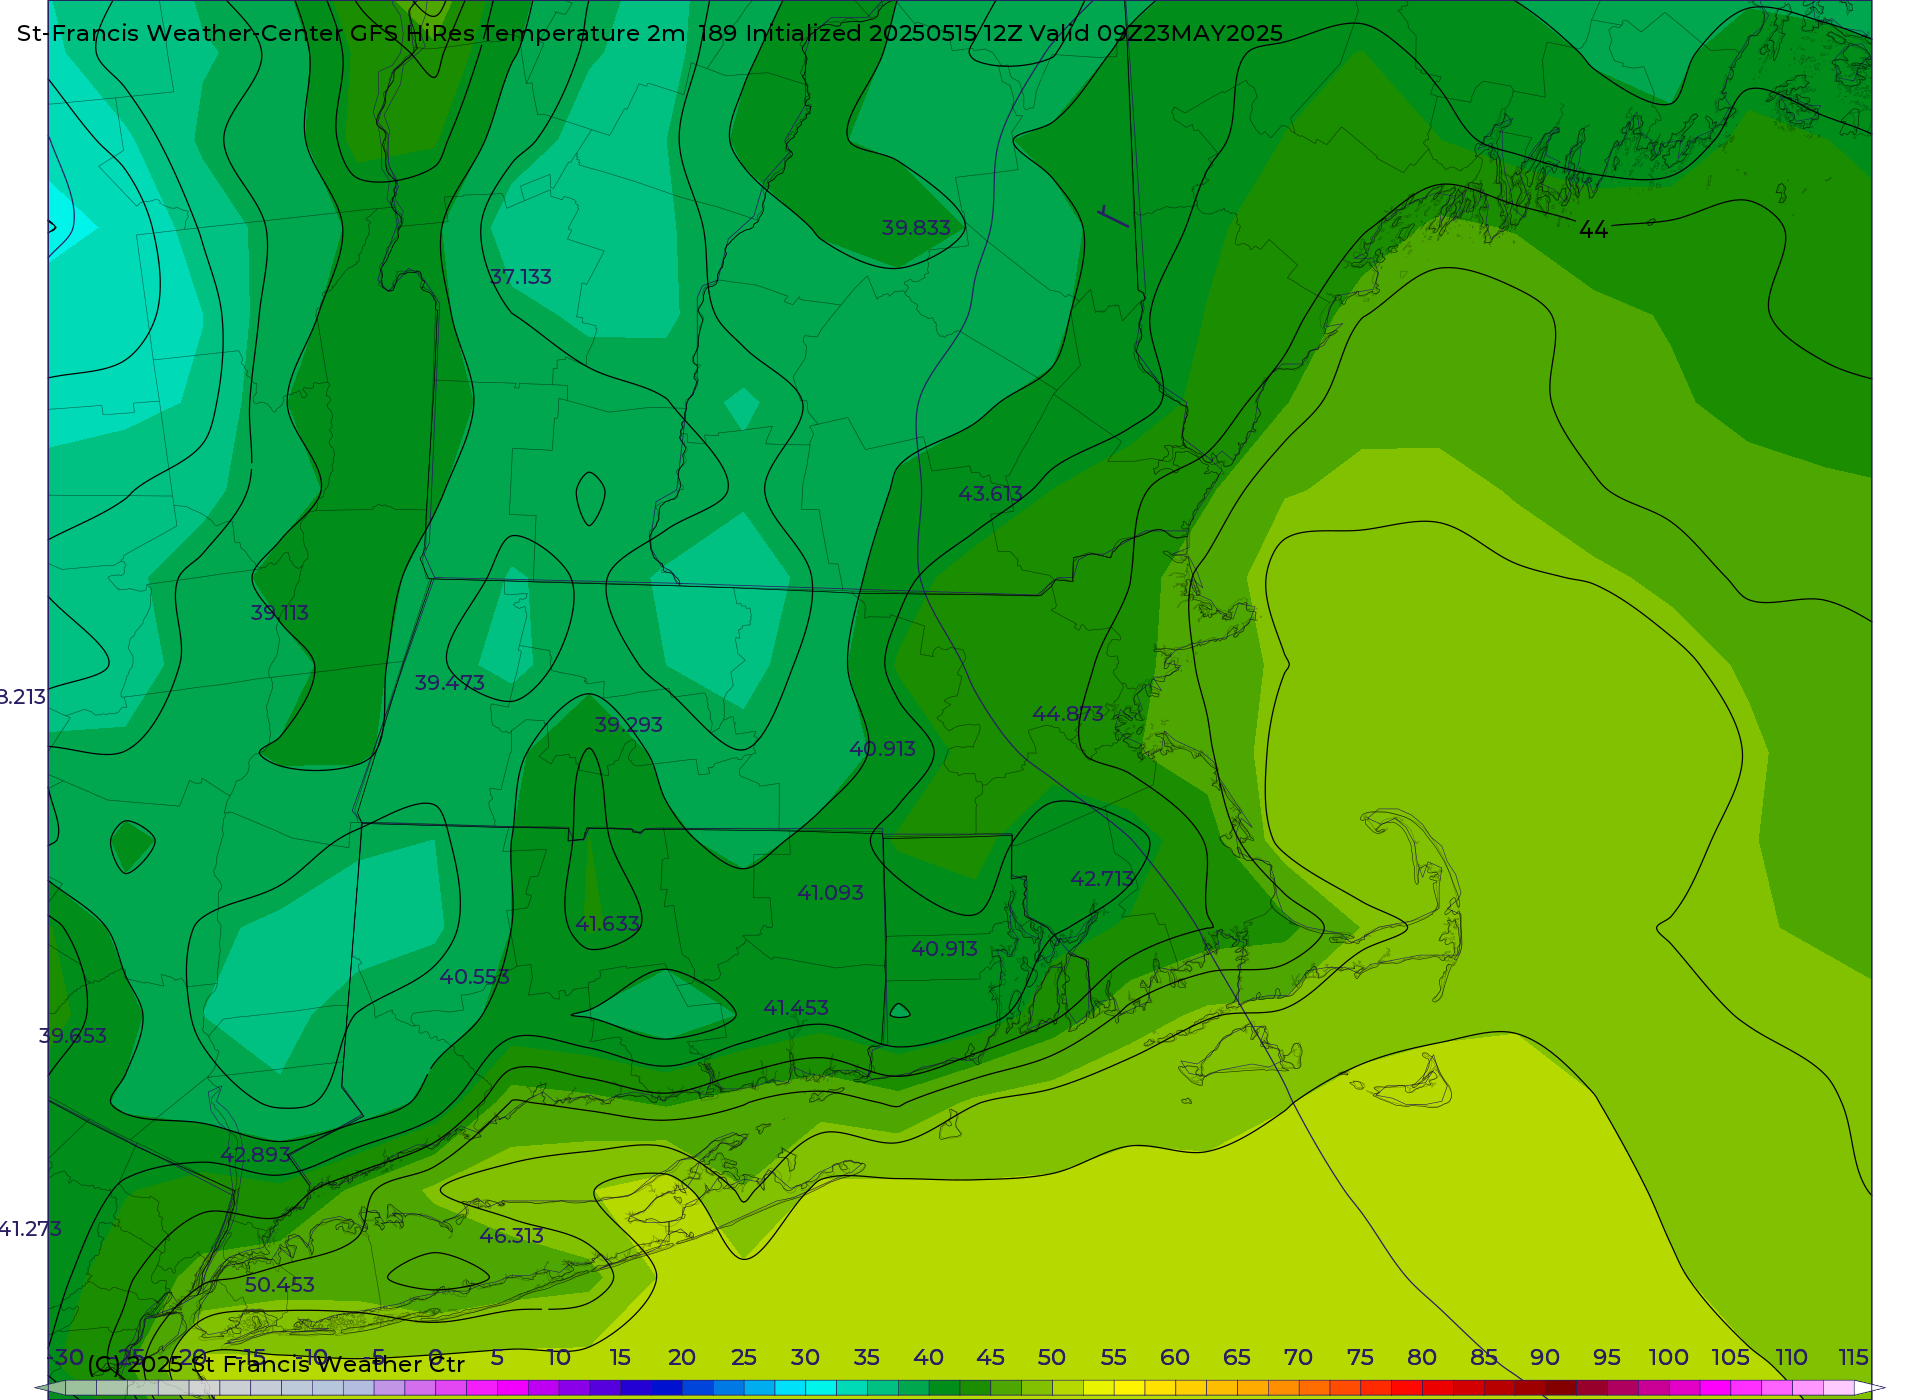This screenshot has height=1400, width=1920.
Task: Click the 110 color scale label
Action: (x=1792, y=1358)
